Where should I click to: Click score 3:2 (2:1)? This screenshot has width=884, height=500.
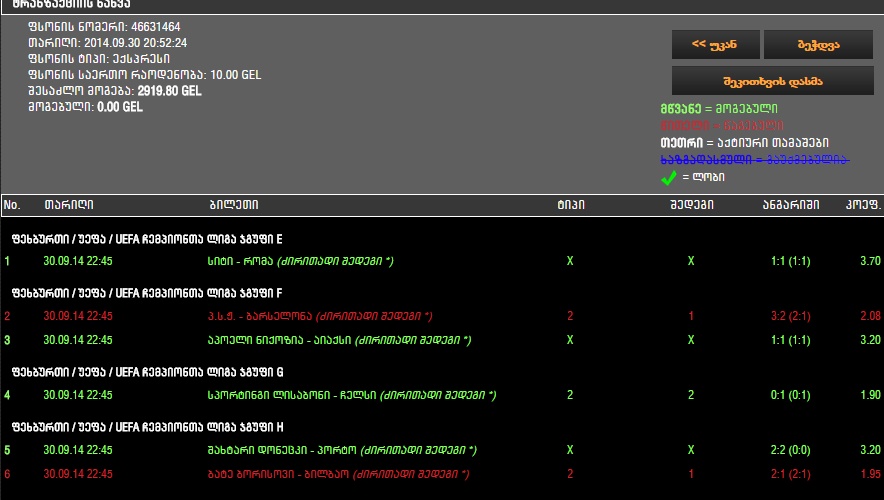click(x=790, y=316)
